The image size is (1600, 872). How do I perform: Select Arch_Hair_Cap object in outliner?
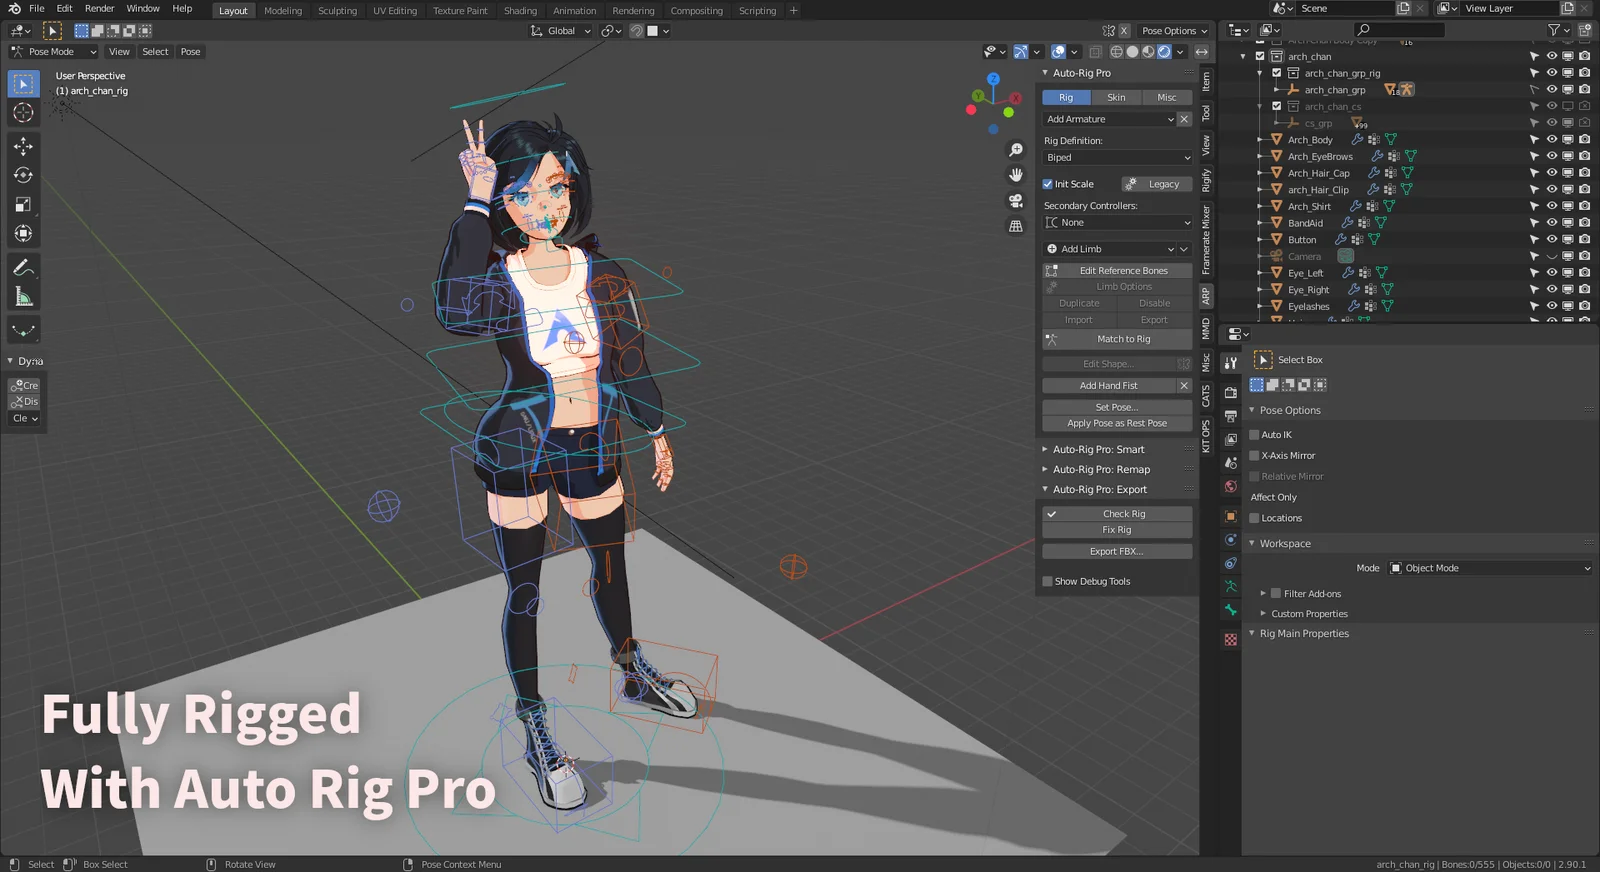coord(1318,173)
